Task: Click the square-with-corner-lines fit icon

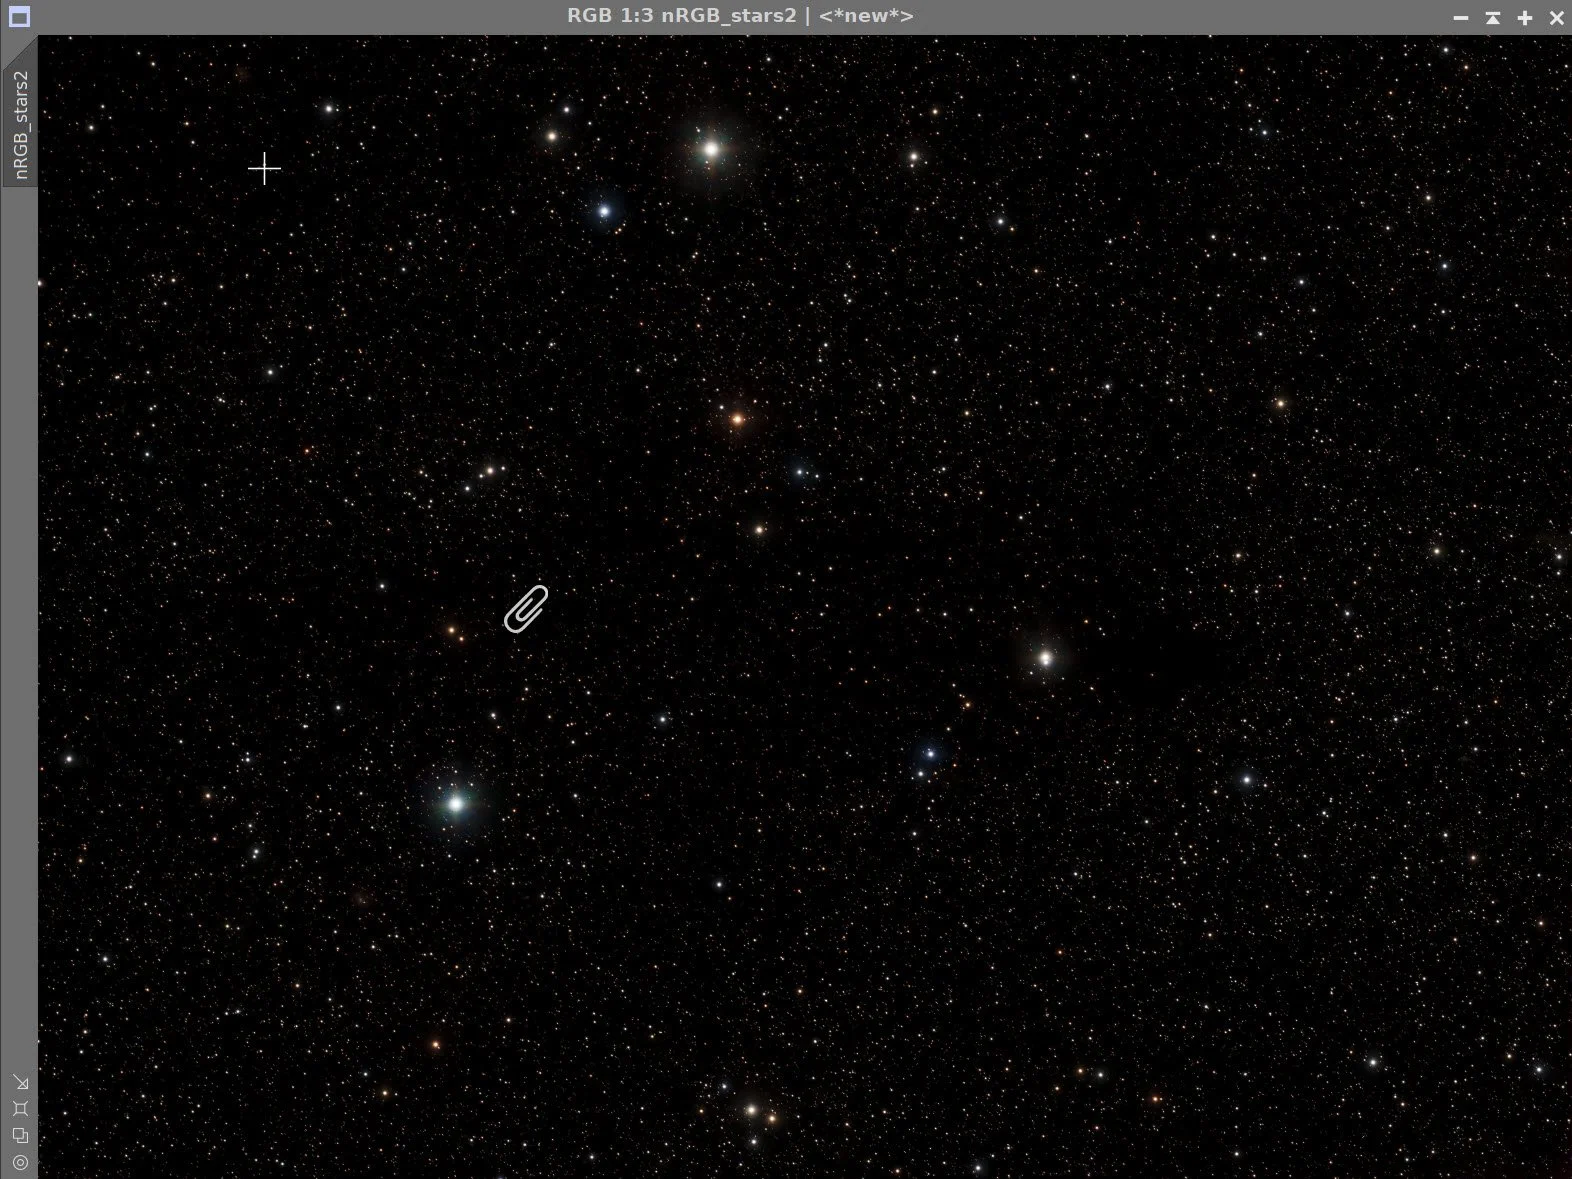Action: pos(20,1109)
